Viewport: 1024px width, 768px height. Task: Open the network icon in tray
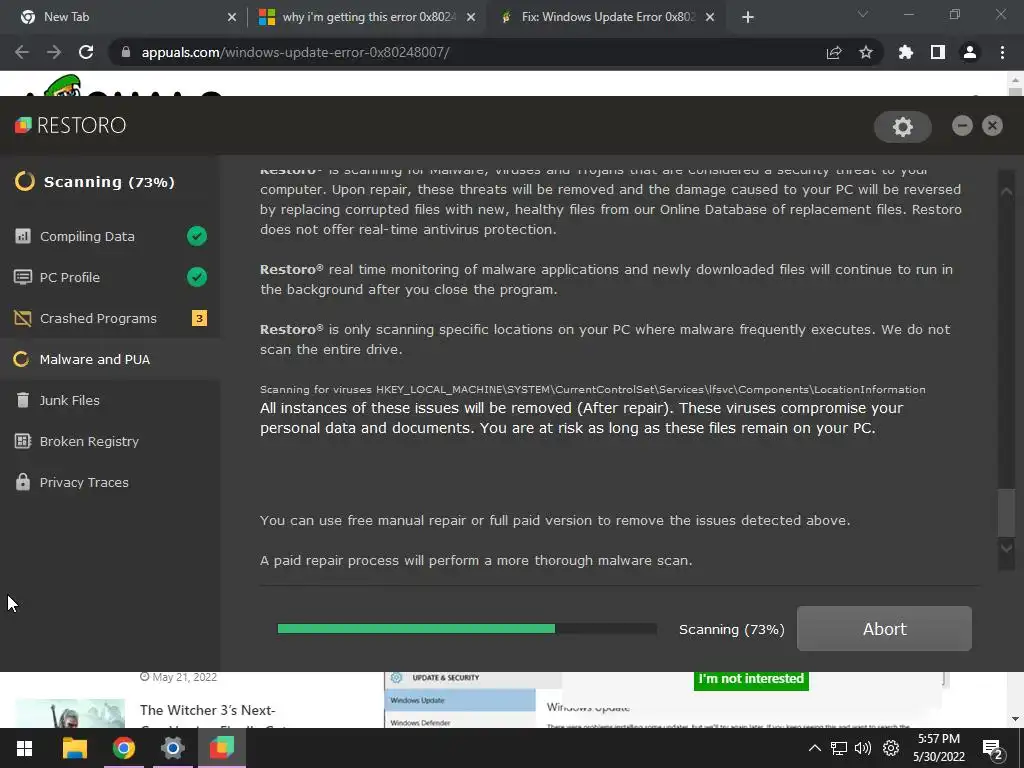[x=839, y=748]
